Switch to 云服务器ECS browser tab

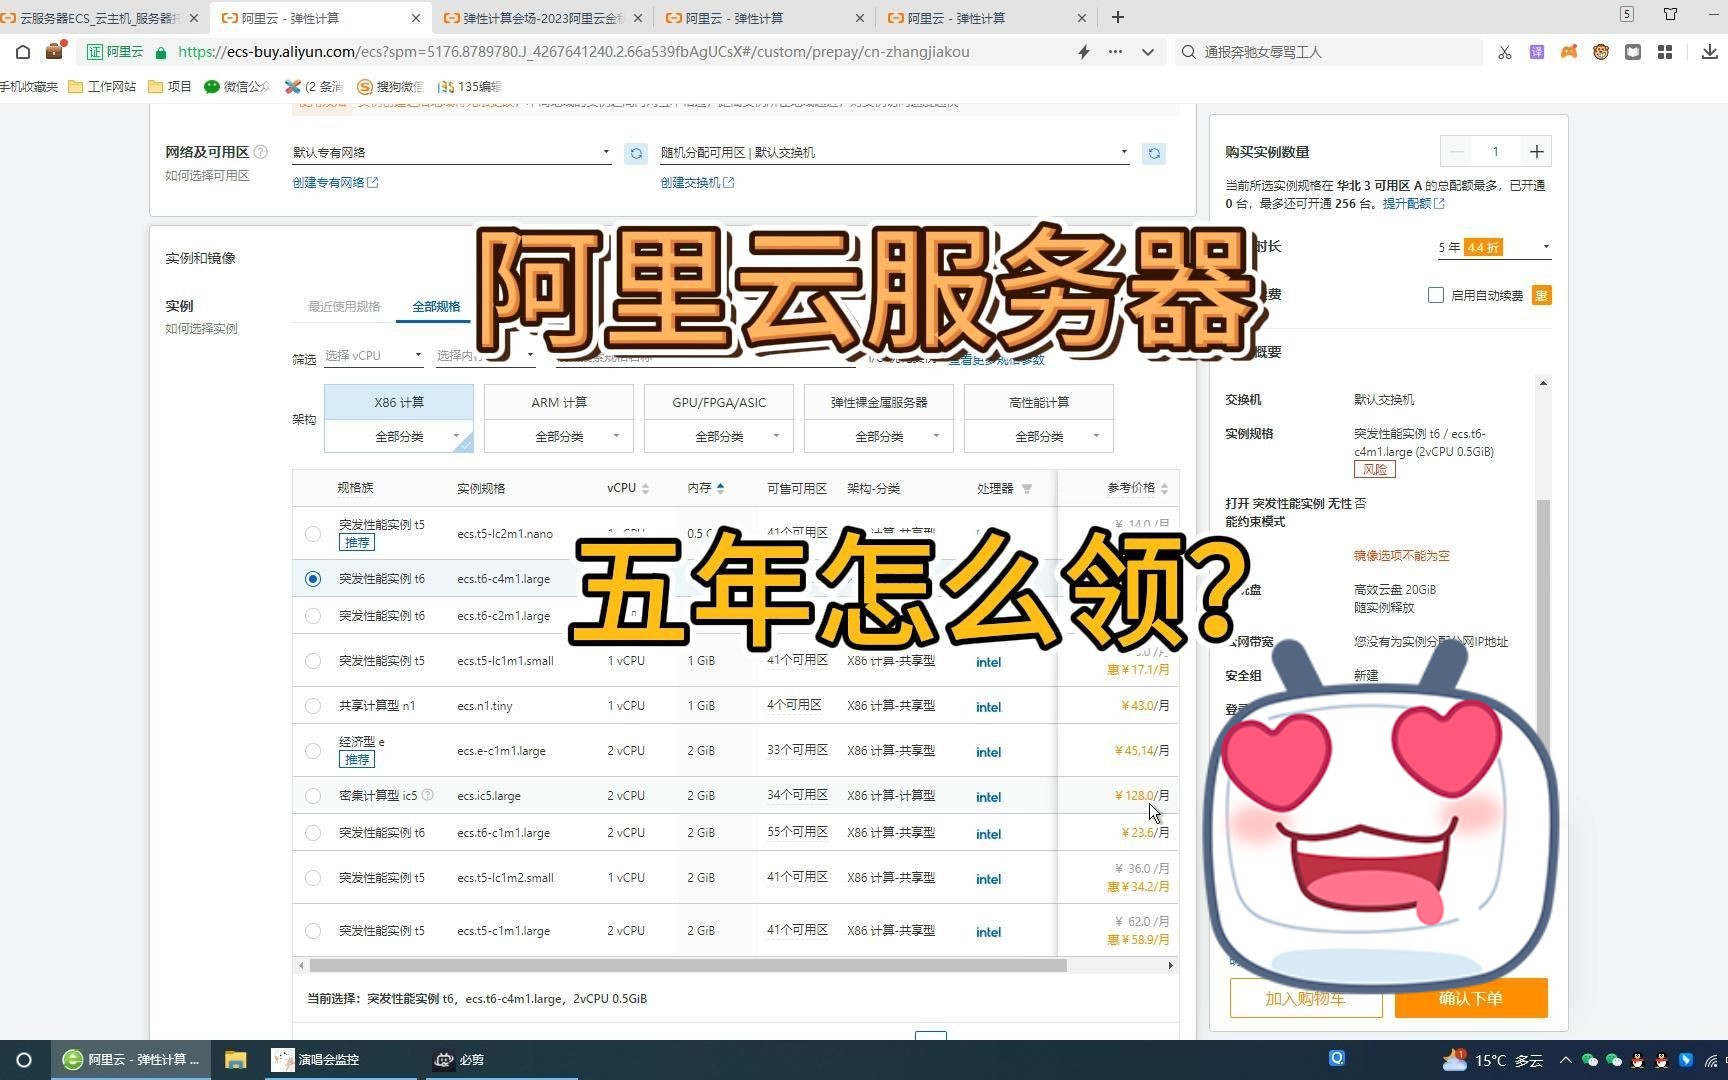click(x=99, y=18)
